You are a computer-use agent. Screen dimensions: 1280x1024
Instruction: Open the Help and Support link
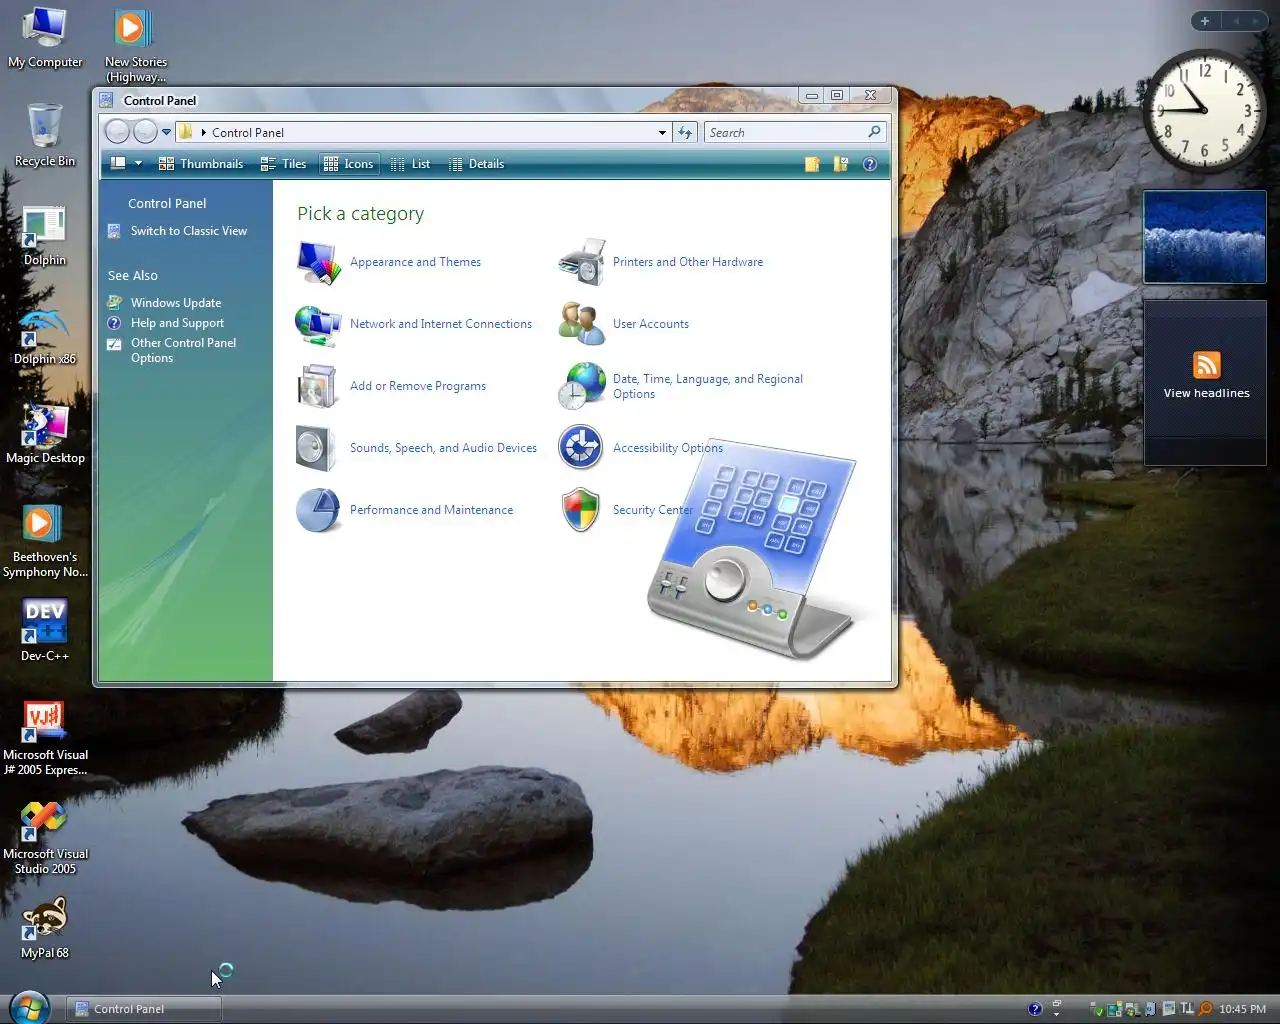coord(177,323)
